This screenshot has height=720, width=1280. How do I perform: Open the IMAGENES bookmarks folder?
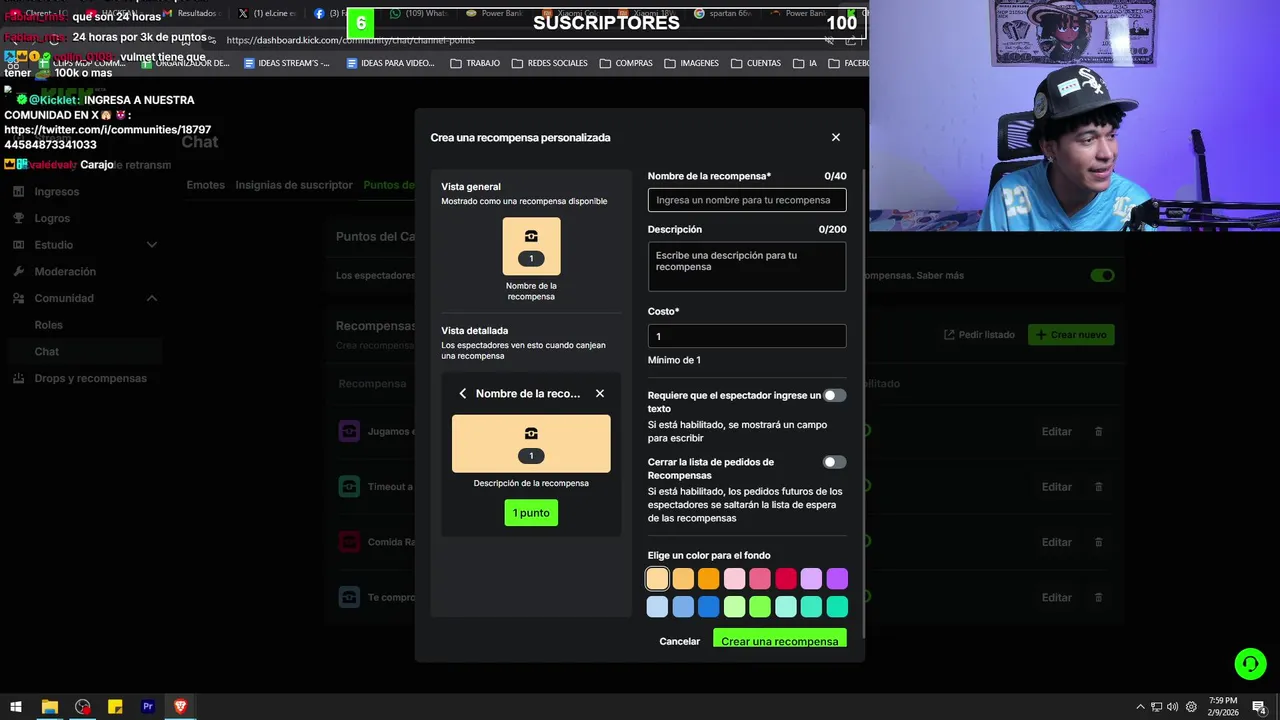pyautogui.click(x=691, y=63)
